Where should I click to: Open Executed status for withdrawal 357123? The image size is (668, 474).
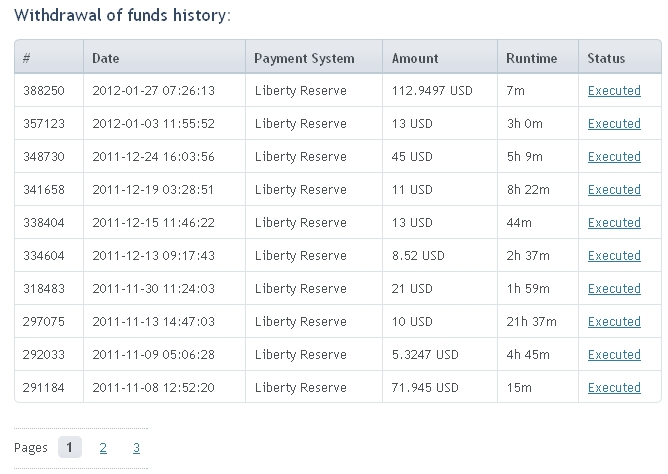(x=614, y=124)
